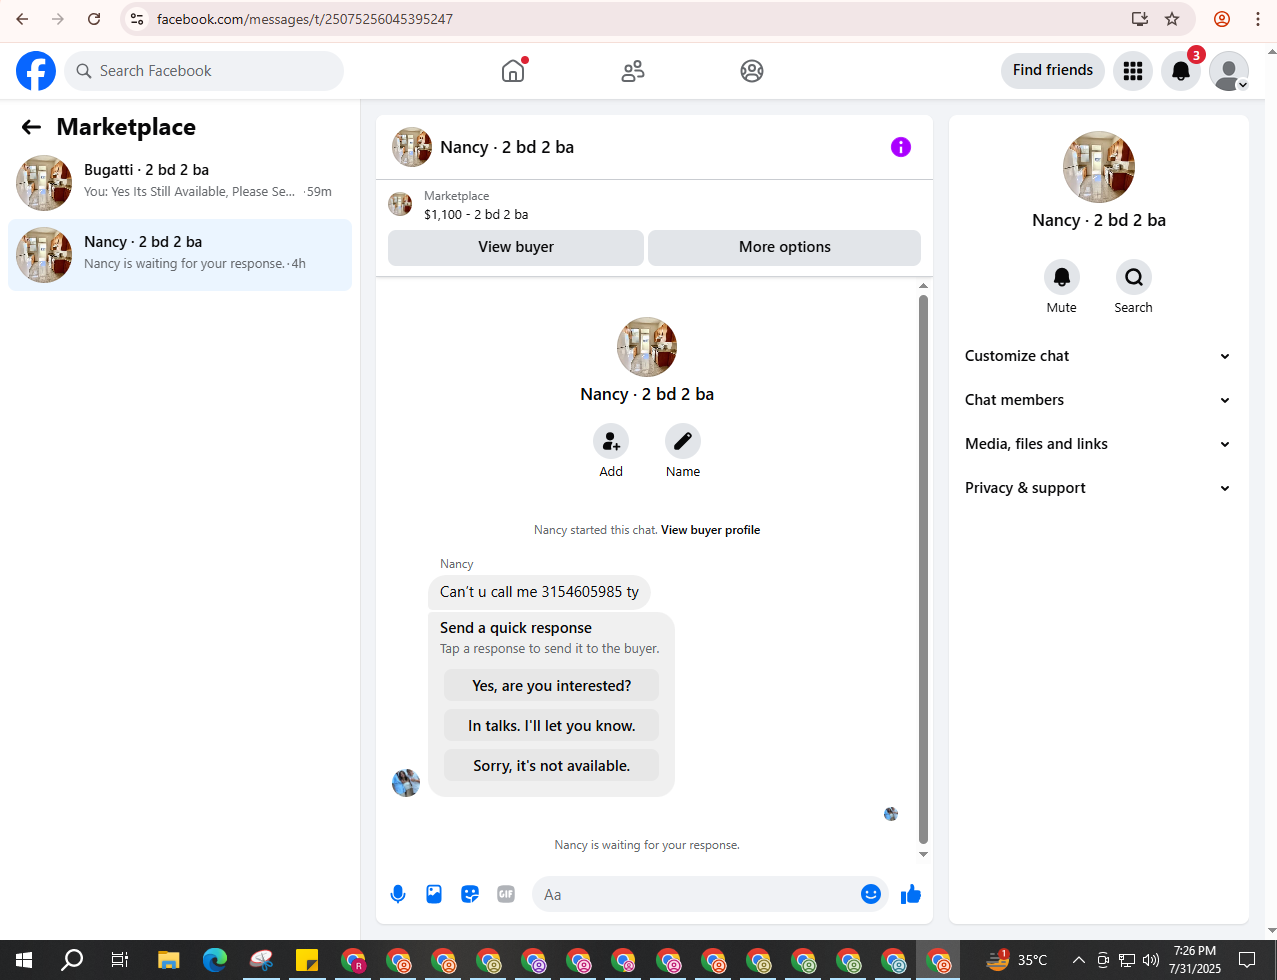This screenshot has width=1277, height=980.
Task: Open File Explorer from taskbar
Action: point(167,961)
